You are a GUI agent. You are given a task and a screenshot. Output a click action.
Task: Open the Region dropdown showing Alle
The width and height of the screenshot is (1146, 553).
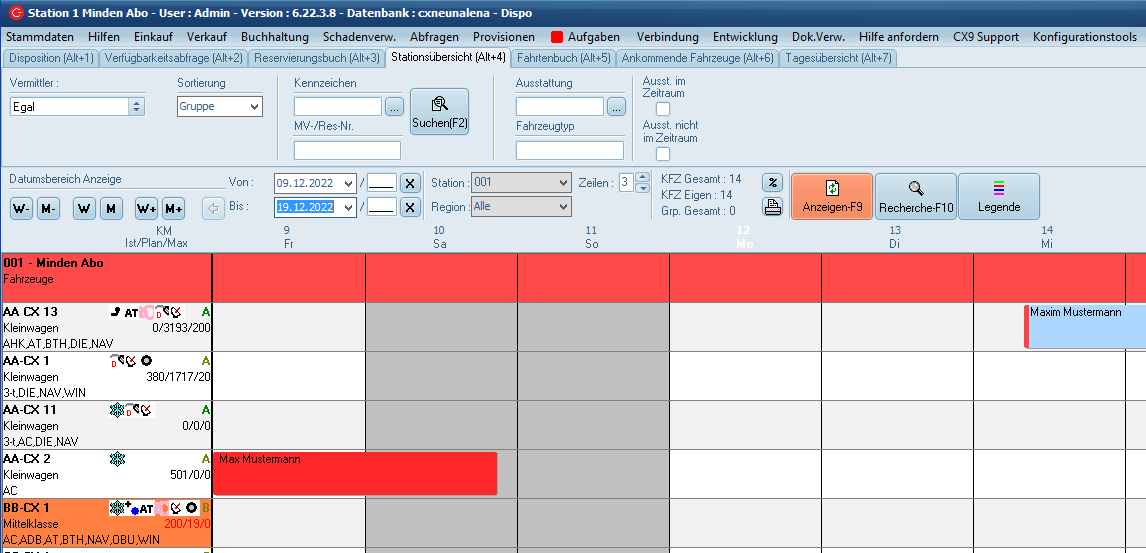[563, 207]
